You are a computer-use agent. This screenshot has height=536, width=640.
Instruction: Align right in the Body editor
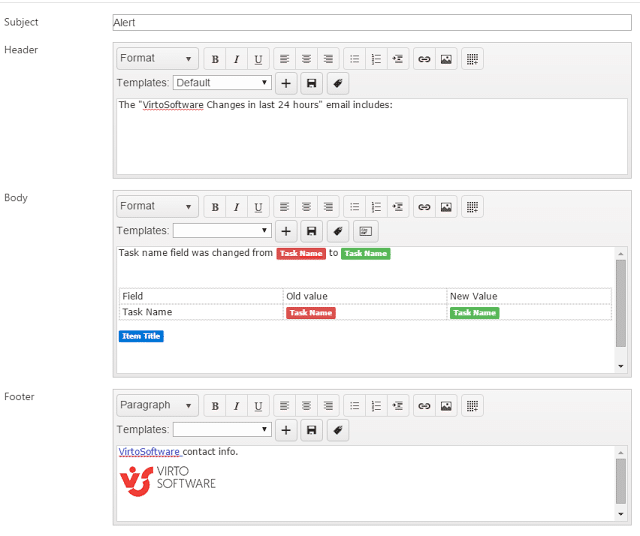click(x=328, y=207)
